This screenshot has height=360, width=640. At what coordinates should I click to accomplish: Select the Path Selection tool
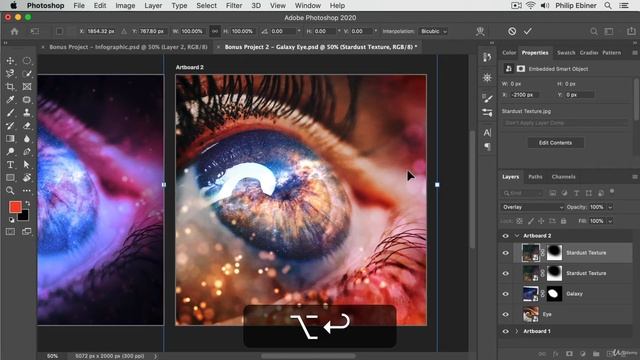coord(27,164)
